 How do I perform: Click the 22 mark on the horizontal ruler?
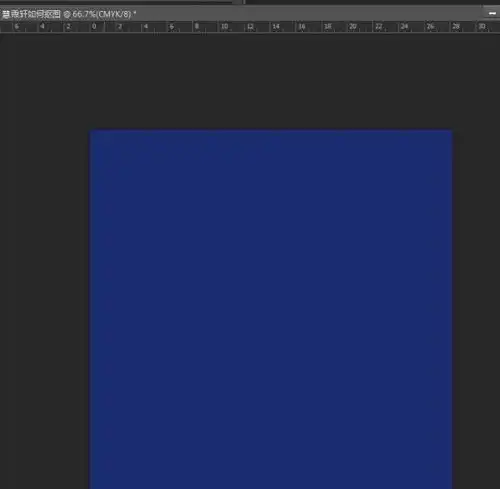[x=379, y=26]
